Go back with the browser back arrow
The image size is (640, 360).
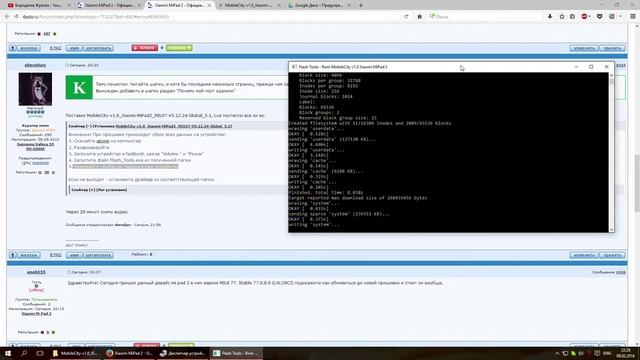[7, 17]
